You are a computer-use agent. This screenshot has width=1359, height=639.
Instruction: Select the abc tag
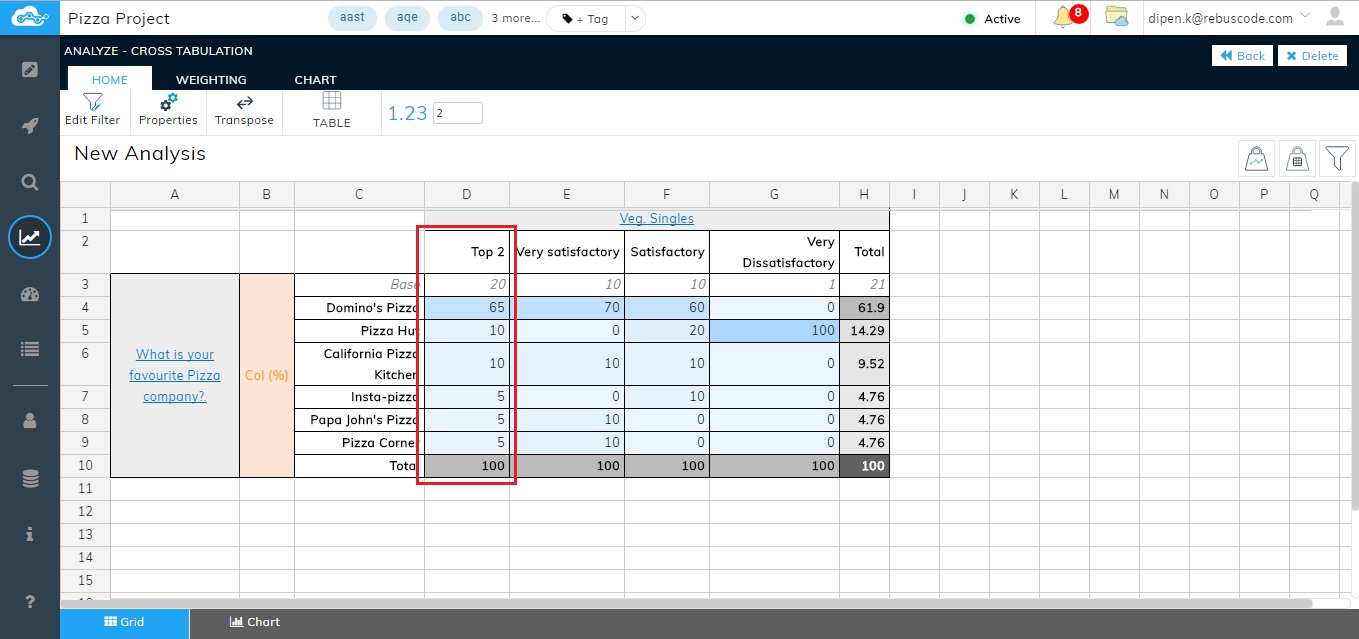[x=460, y=18]
